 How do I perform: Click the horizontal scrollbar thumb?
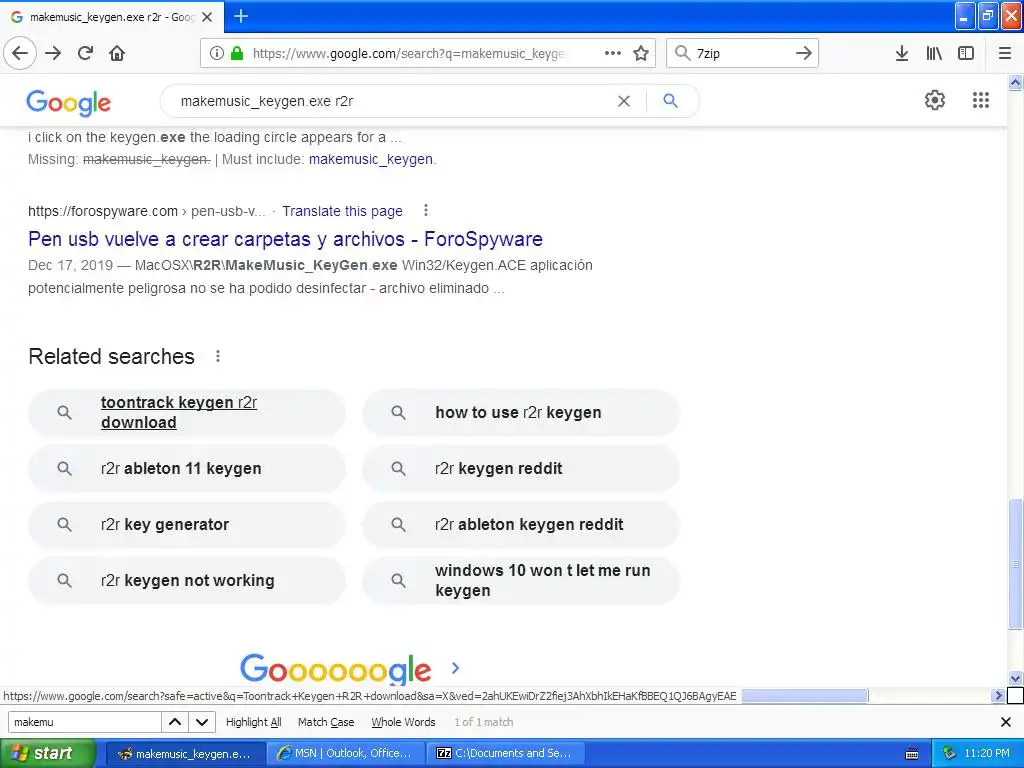pyautogui.click(x=805, y=696)
